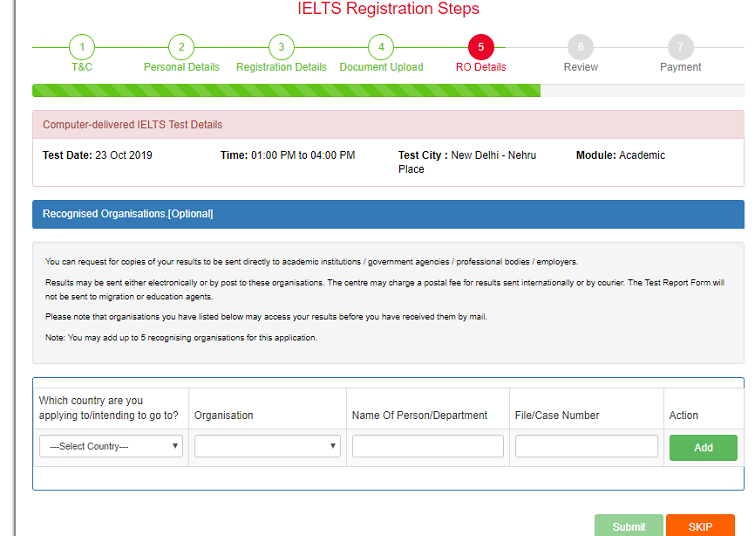This screenshot has width=755, height=536.
Task: Click the Payment step label
Action: [680, 67]
